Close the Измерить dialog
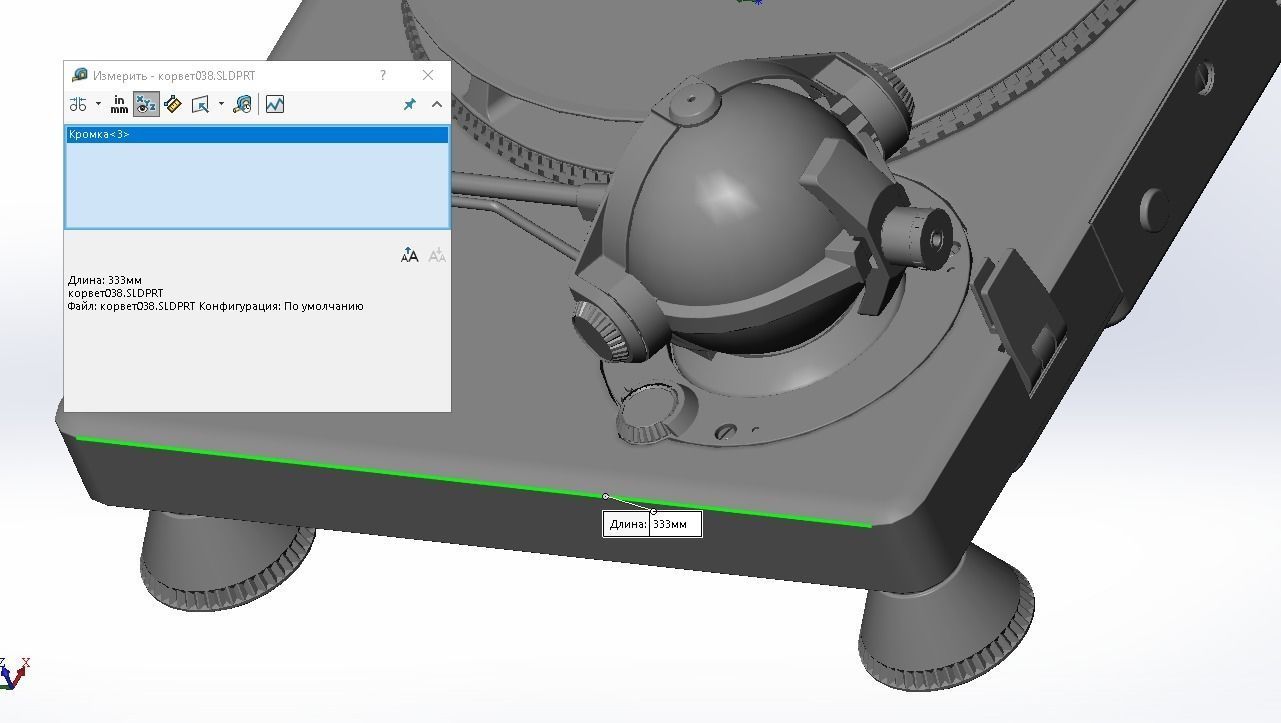 (x=428, y=75)
